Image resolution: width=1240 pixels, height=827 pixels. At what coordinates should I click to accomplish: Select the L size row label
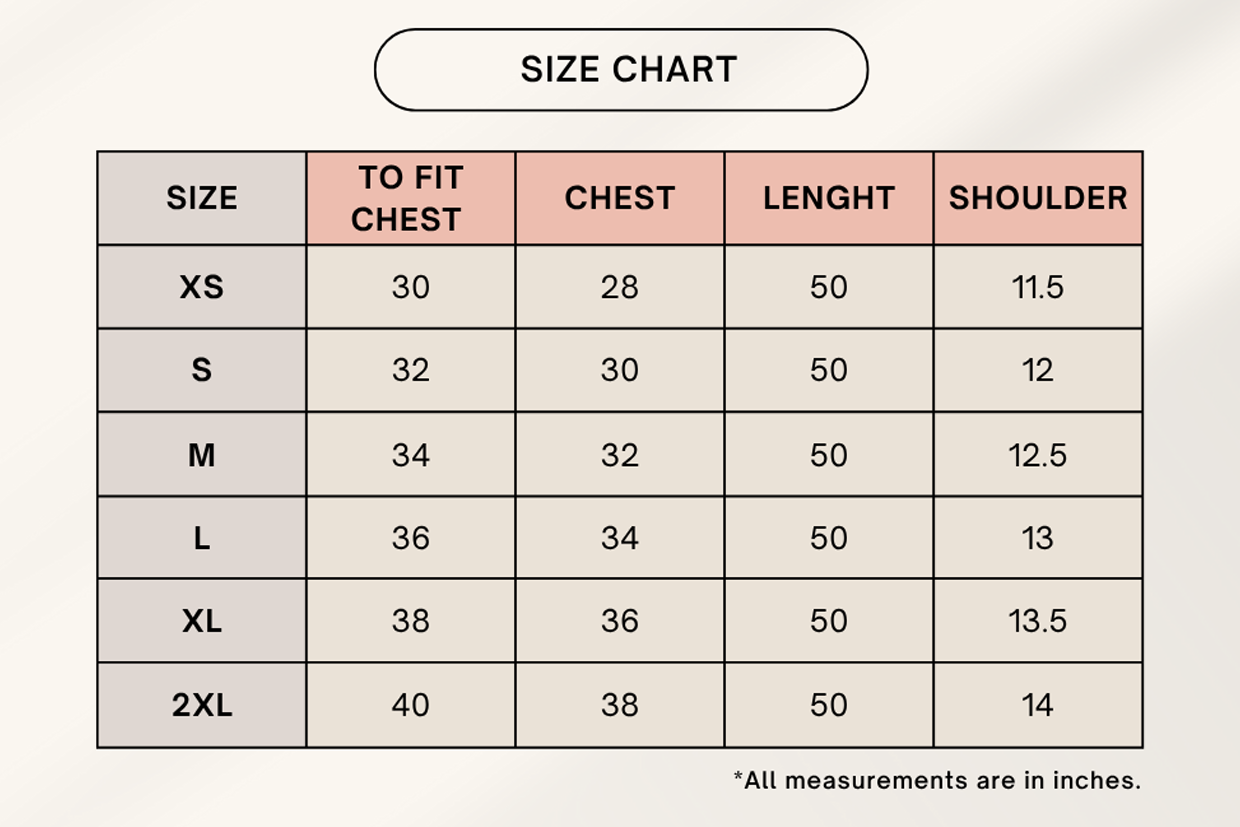202,539
